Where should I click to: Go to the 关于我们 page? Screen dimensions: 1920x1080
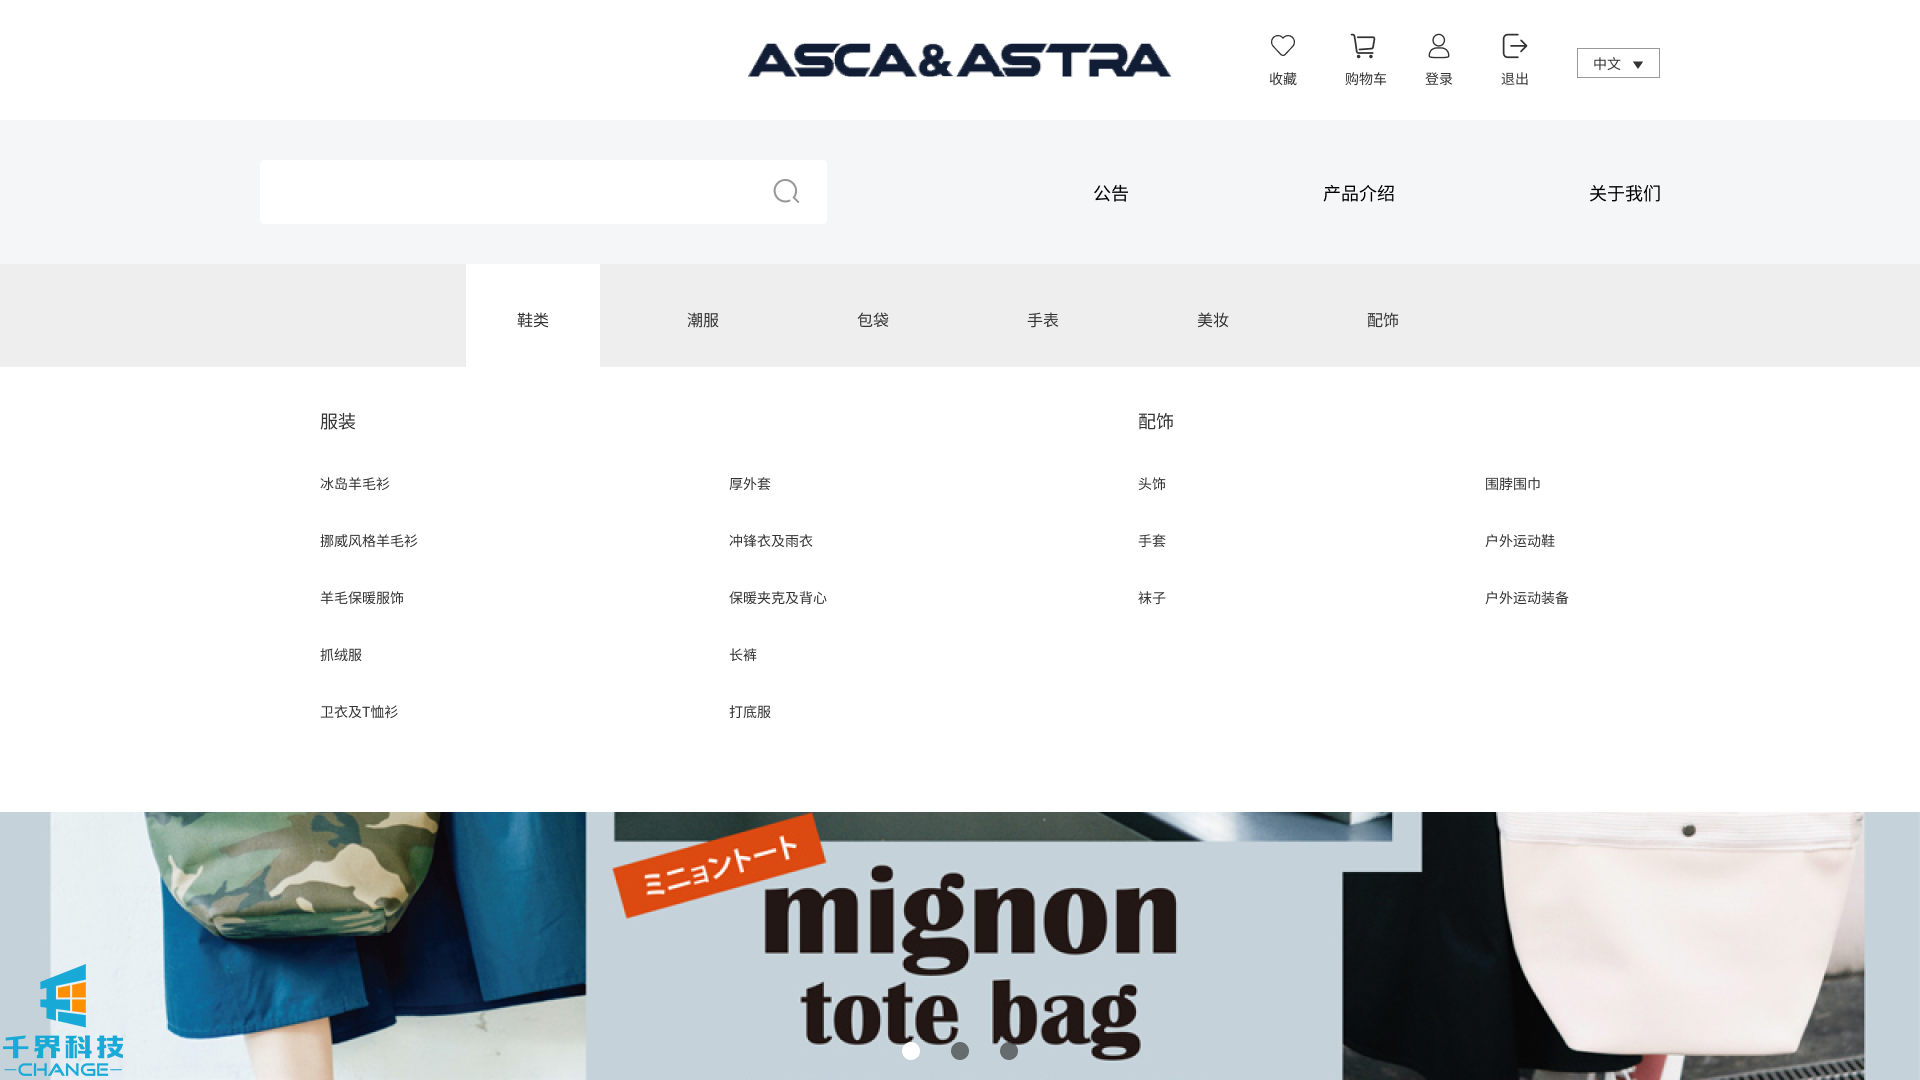click(1624, 193)
